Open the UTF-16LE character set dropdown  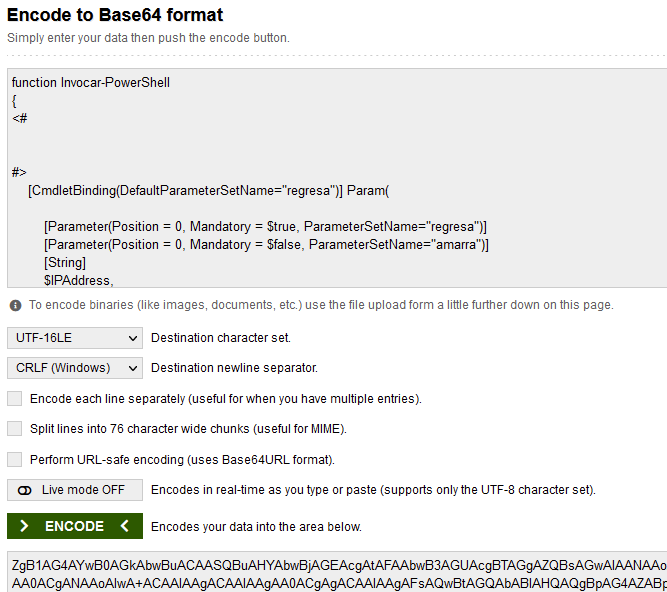(75, 338)
